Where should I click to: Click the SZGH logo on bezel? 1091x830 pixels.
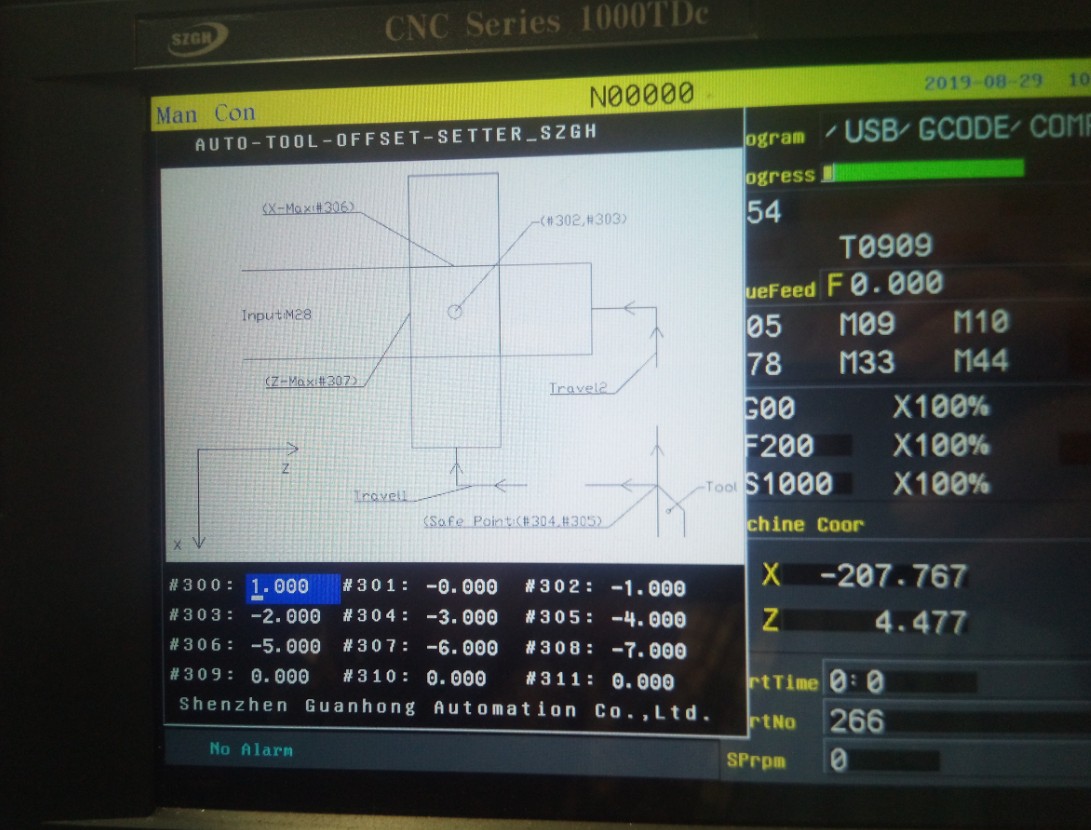[198, 39]
